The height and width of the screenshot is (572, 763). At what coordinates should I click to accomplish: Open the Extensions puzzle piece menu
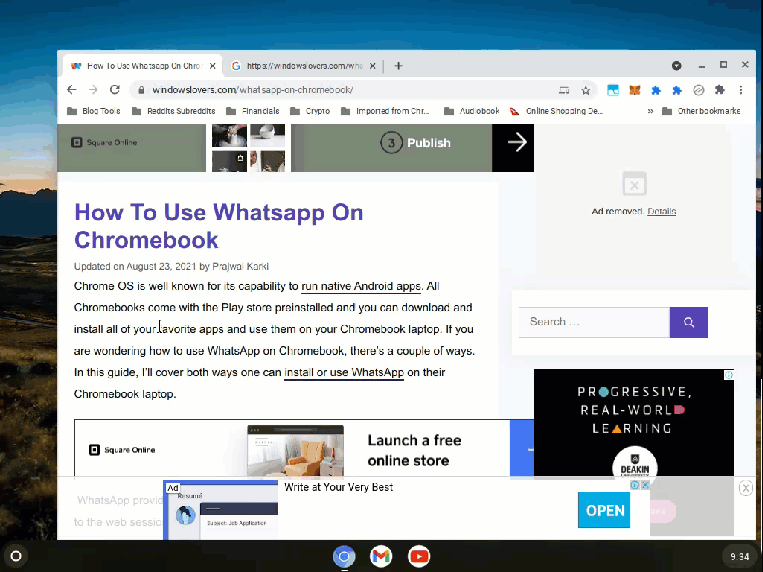[720, 90]
